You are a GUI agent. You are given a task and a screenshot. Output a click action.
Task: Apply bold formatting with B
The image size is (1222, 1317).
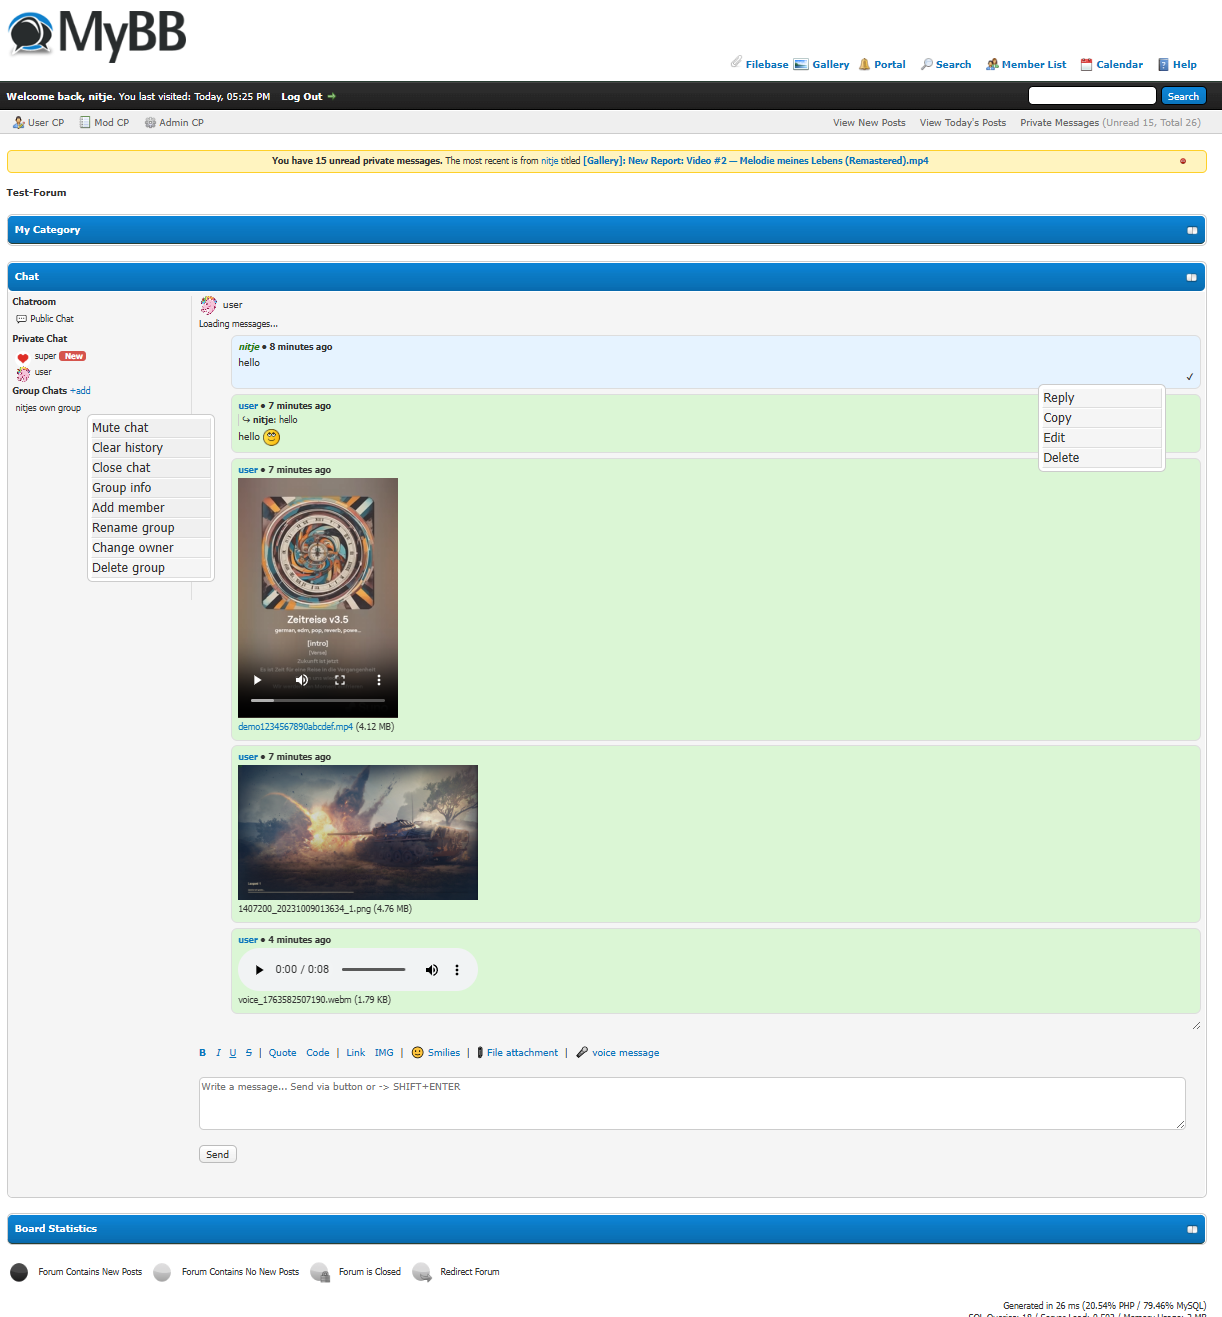(202, 1053)
